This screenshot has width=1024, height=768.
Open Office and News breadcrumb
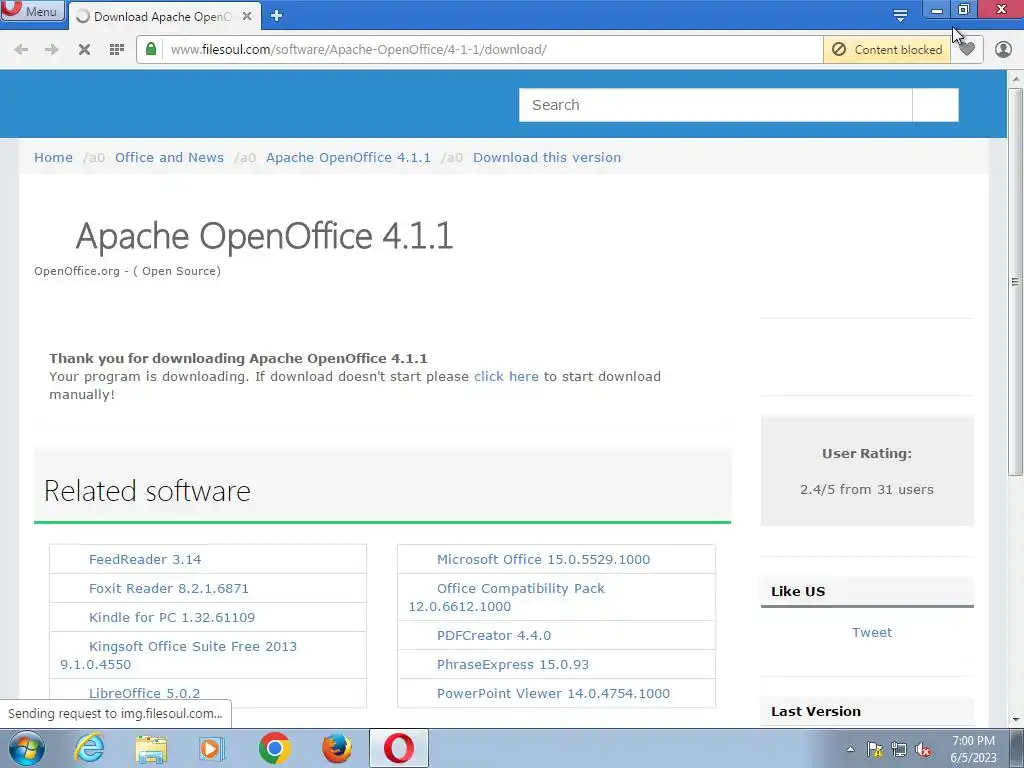coord(169,157)
